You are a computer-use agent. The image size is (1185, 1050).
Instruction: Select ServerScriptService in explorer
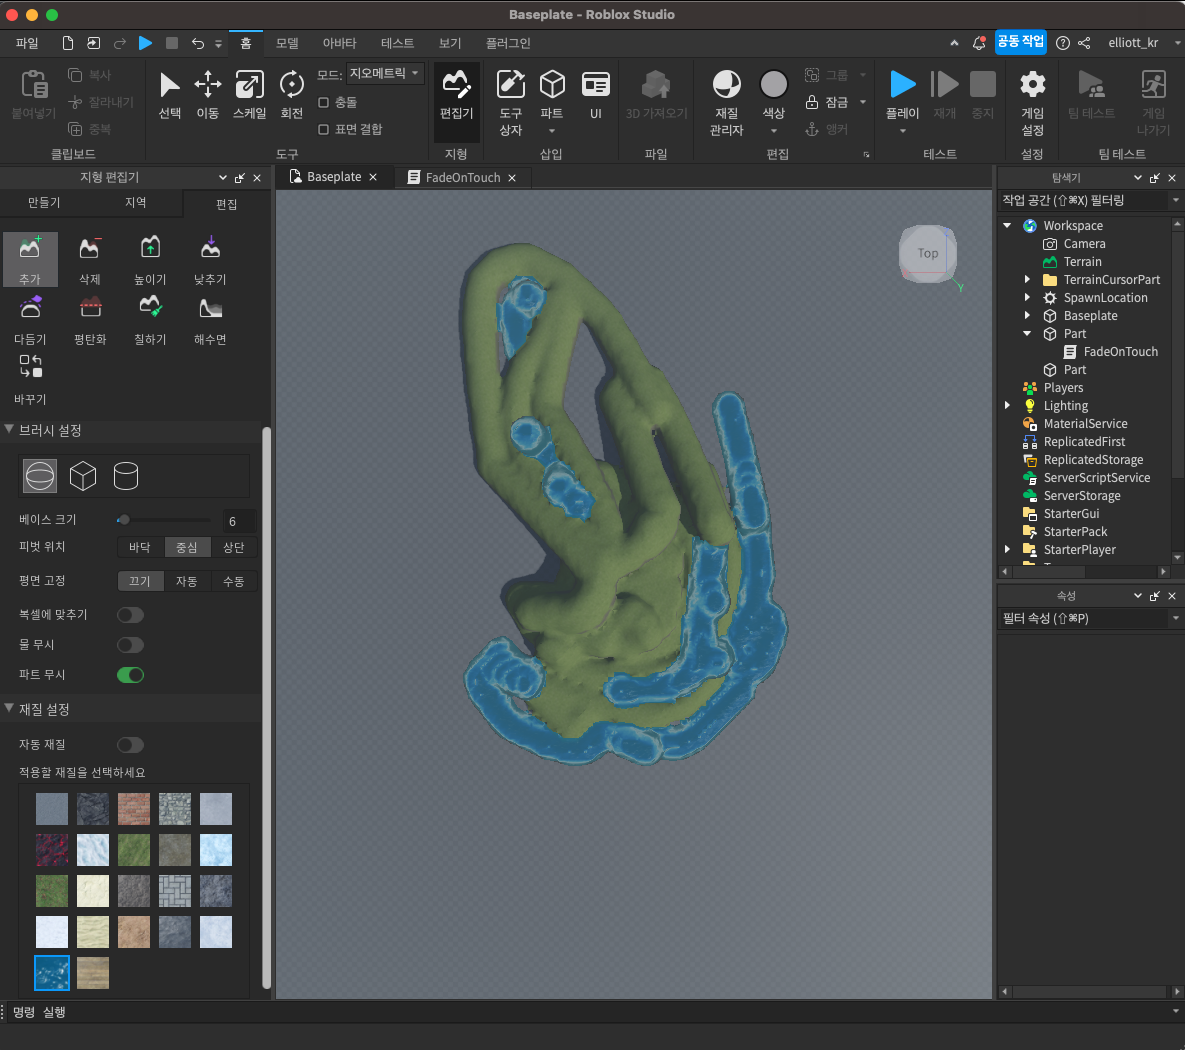coord(1097,478)
